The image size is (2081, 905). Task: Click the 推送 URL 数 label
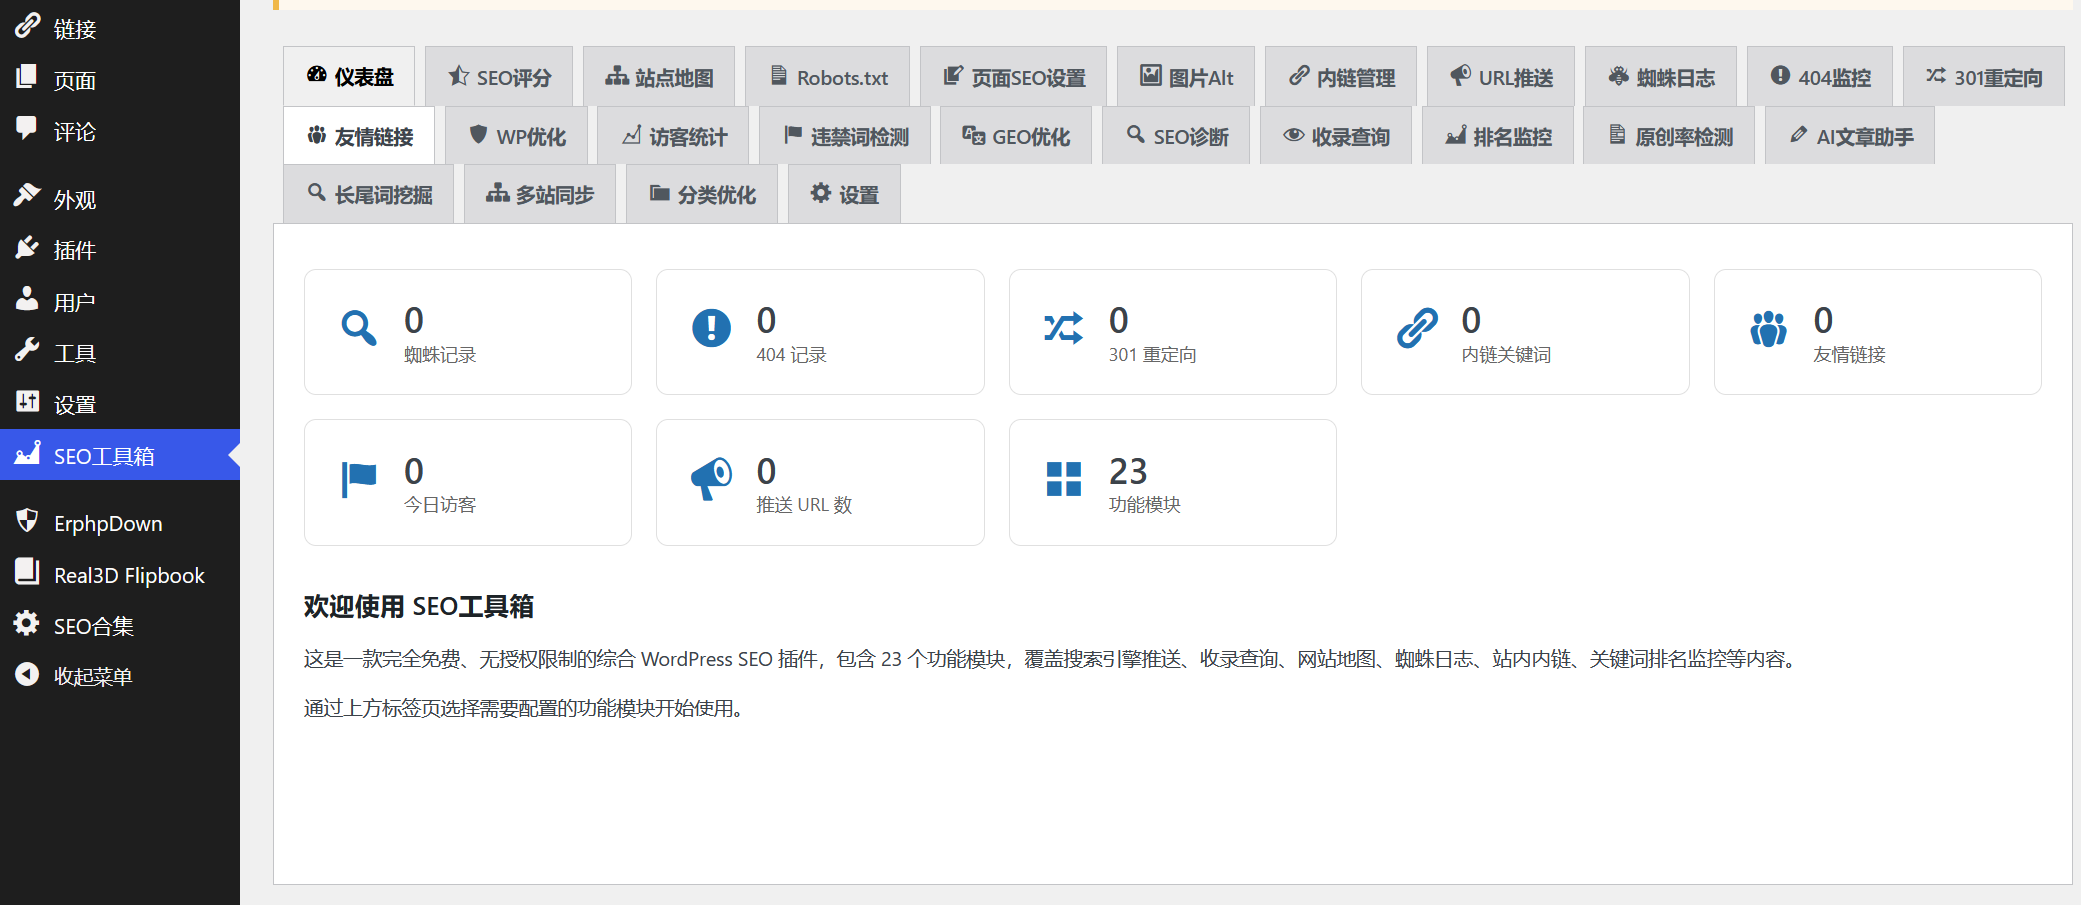click(x=804, y=505)
